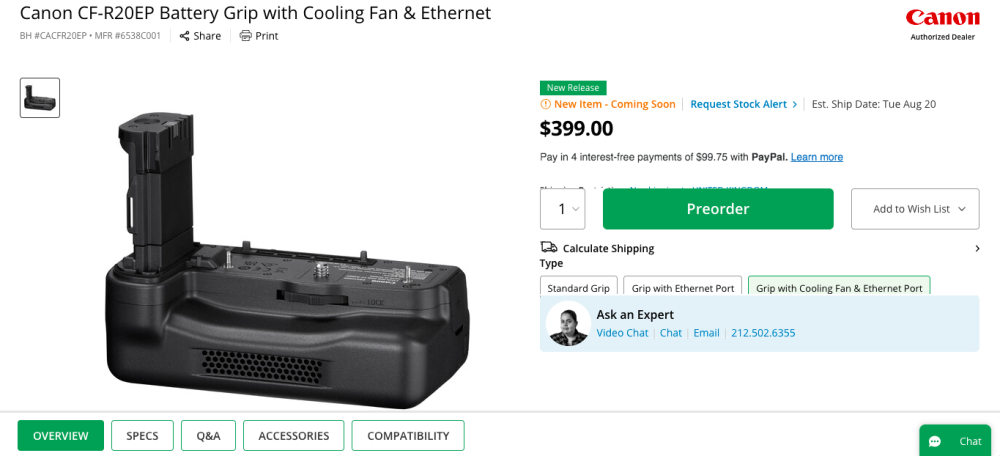Click the Coming Soon info icon
Screen dimensions: 1000x456
tap(545, 104)
